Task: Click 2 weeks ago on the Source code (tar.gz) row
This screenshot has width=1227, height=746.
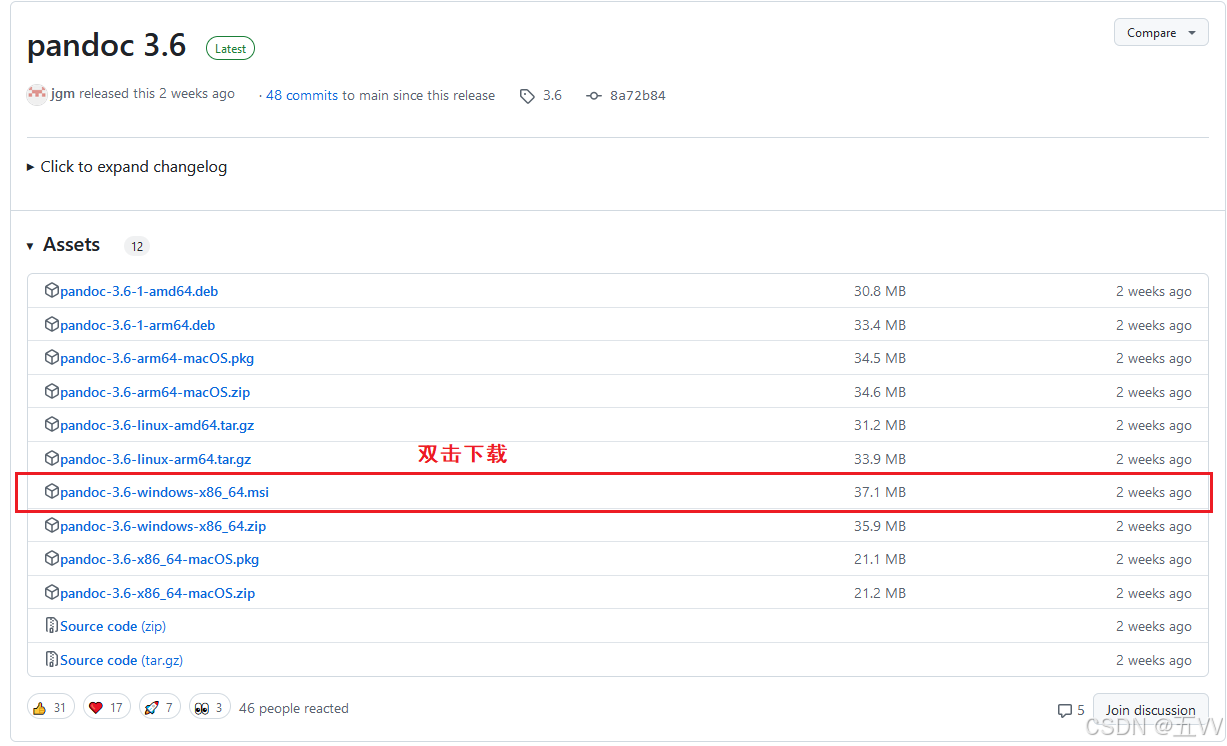Action: pyautogui.click(x=1154, y=660)
